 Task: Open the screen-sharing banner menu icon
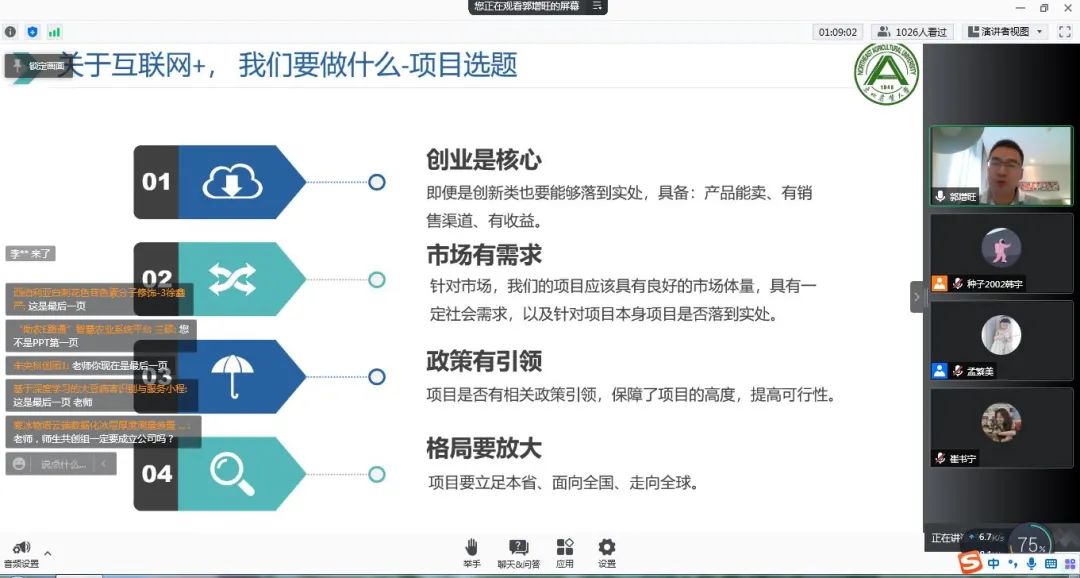click(598, 6)
